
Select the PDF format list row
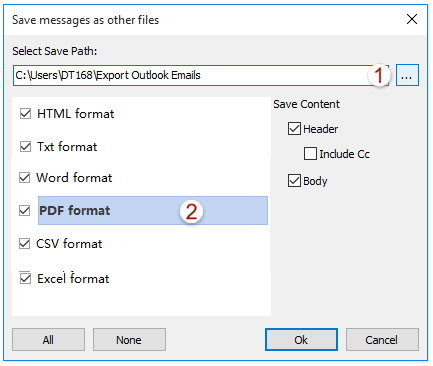[x=153, y=210]
